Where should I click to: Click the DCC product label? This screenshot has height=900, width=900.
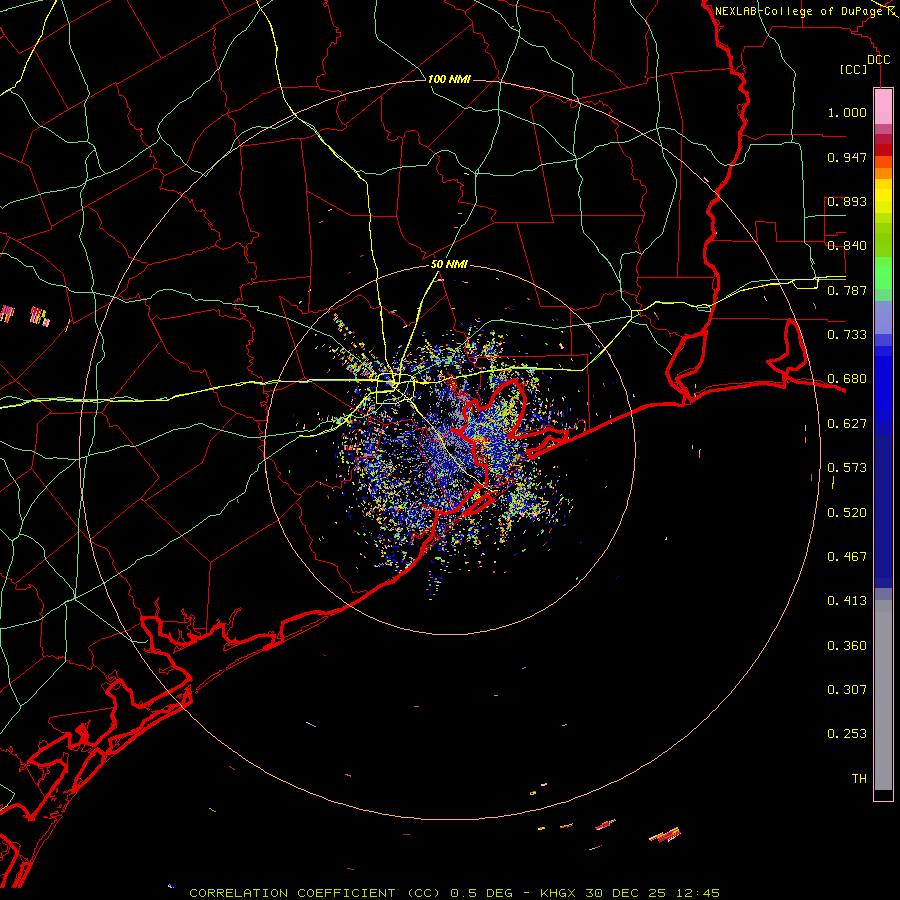coord(878,60)
